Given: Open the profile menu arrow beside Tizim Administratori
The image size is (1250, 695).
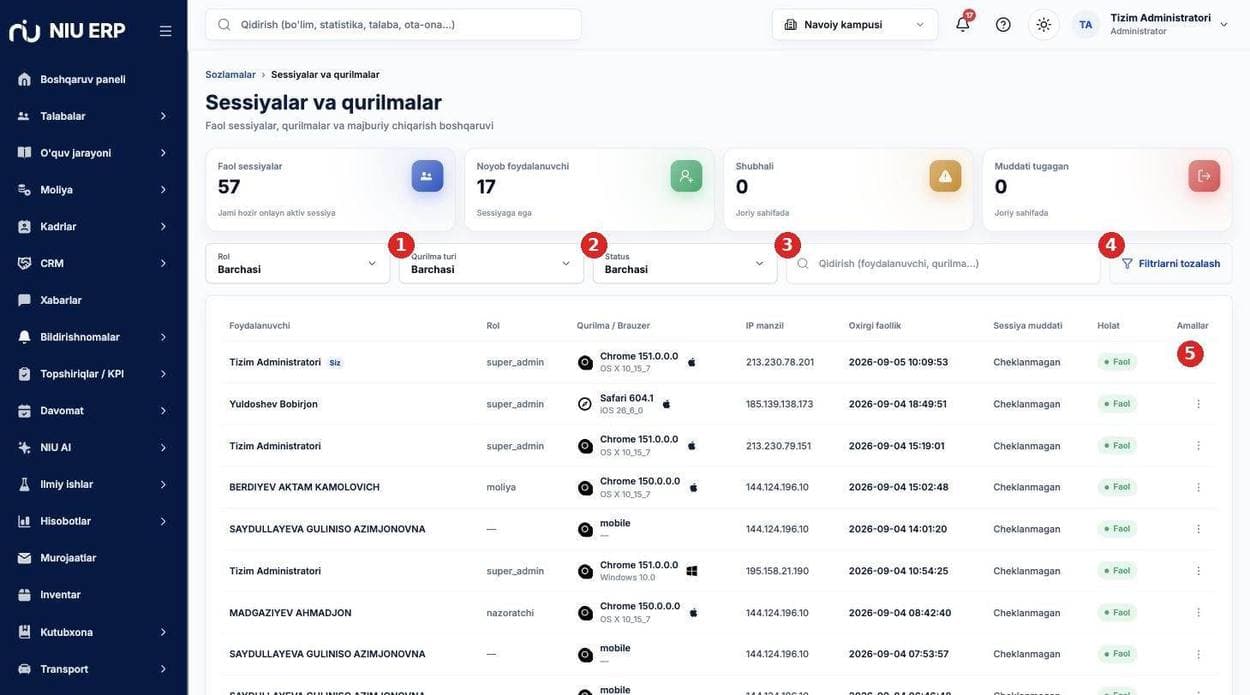Looking at the screenshot, I should [1223, 24].
